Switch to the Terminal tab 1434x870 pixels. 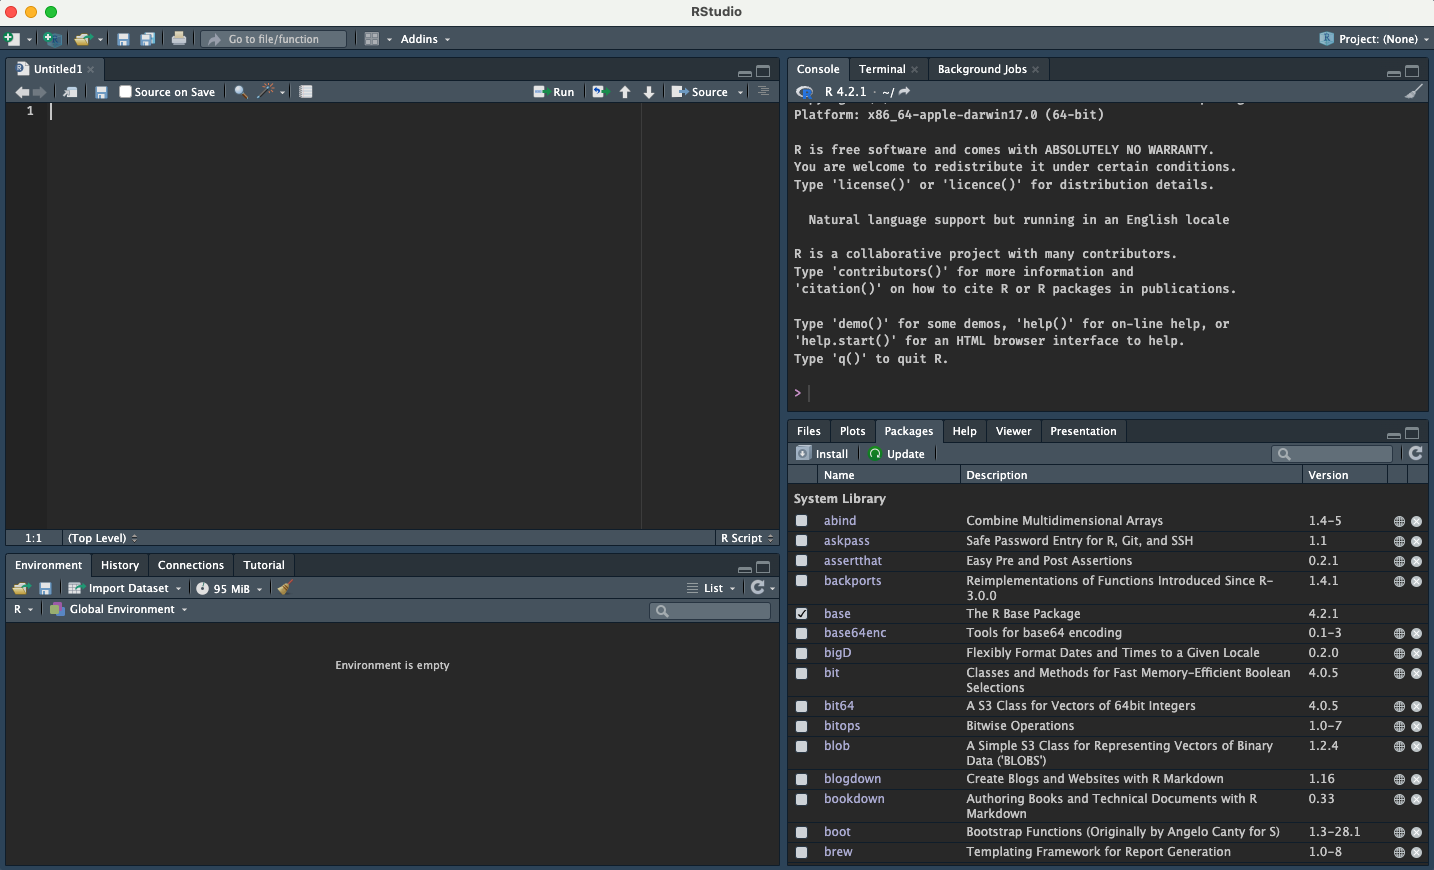tap(881, 69)
